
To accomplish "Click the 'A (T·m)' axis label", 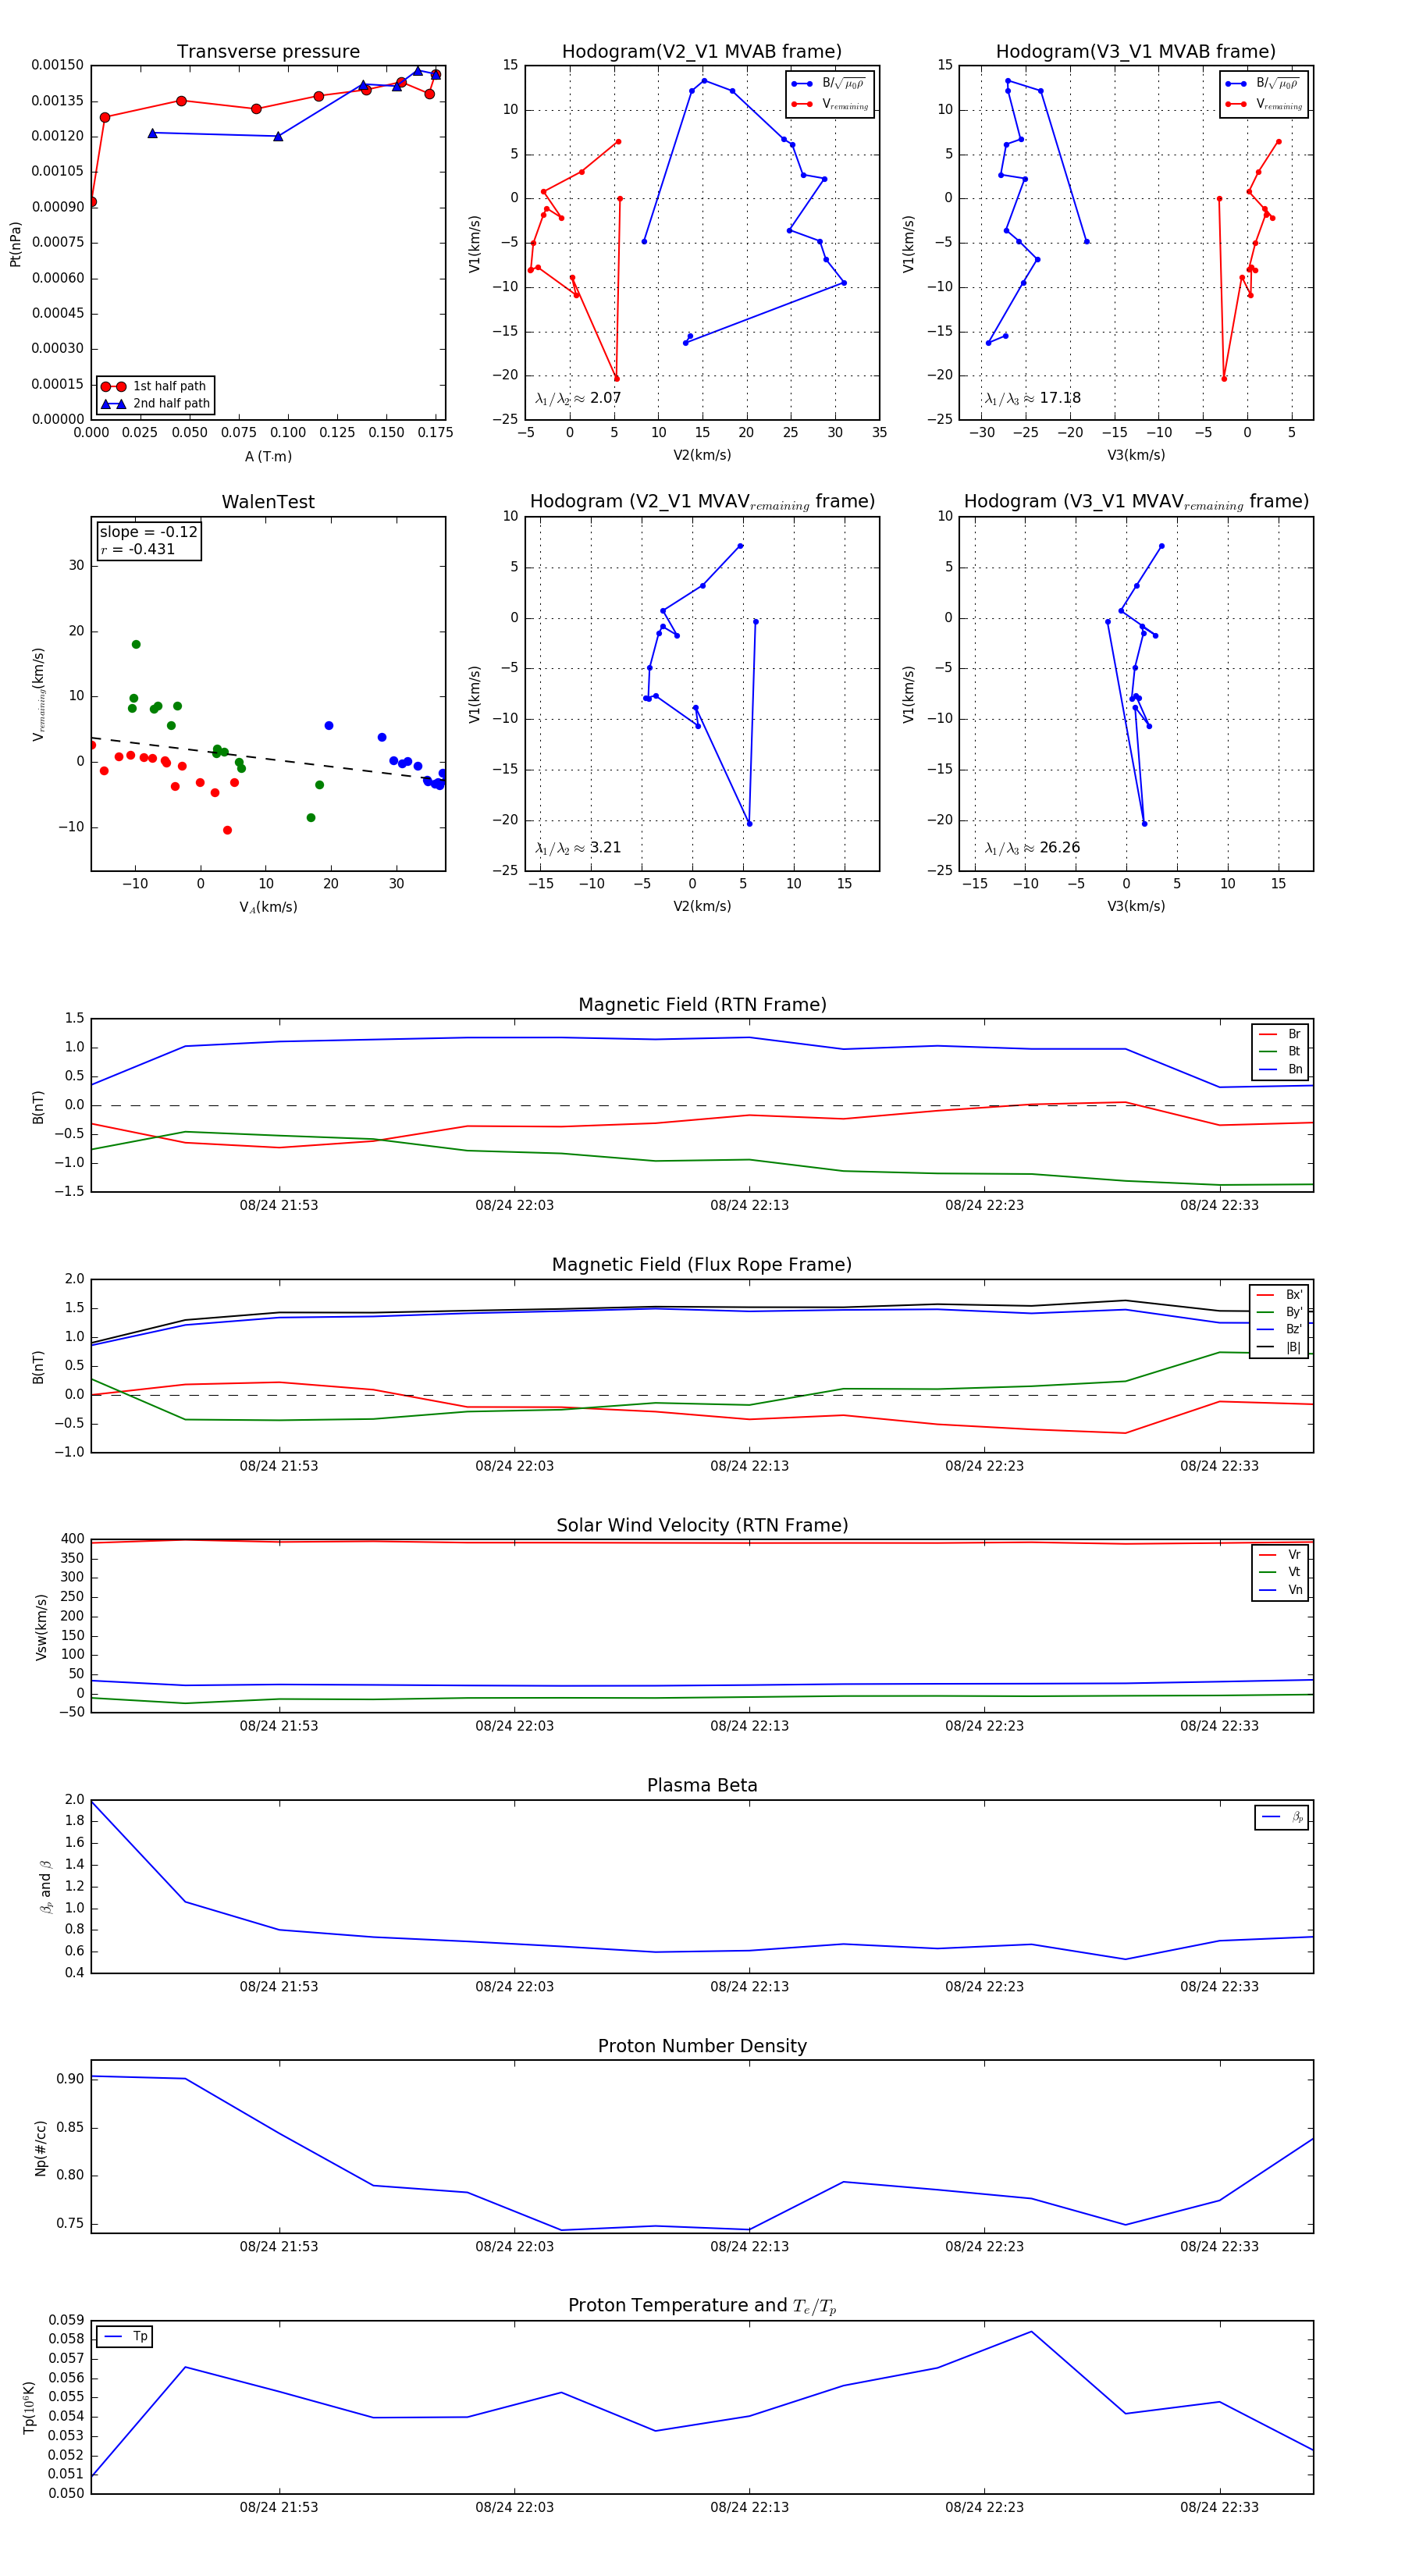I will [268, 457].
